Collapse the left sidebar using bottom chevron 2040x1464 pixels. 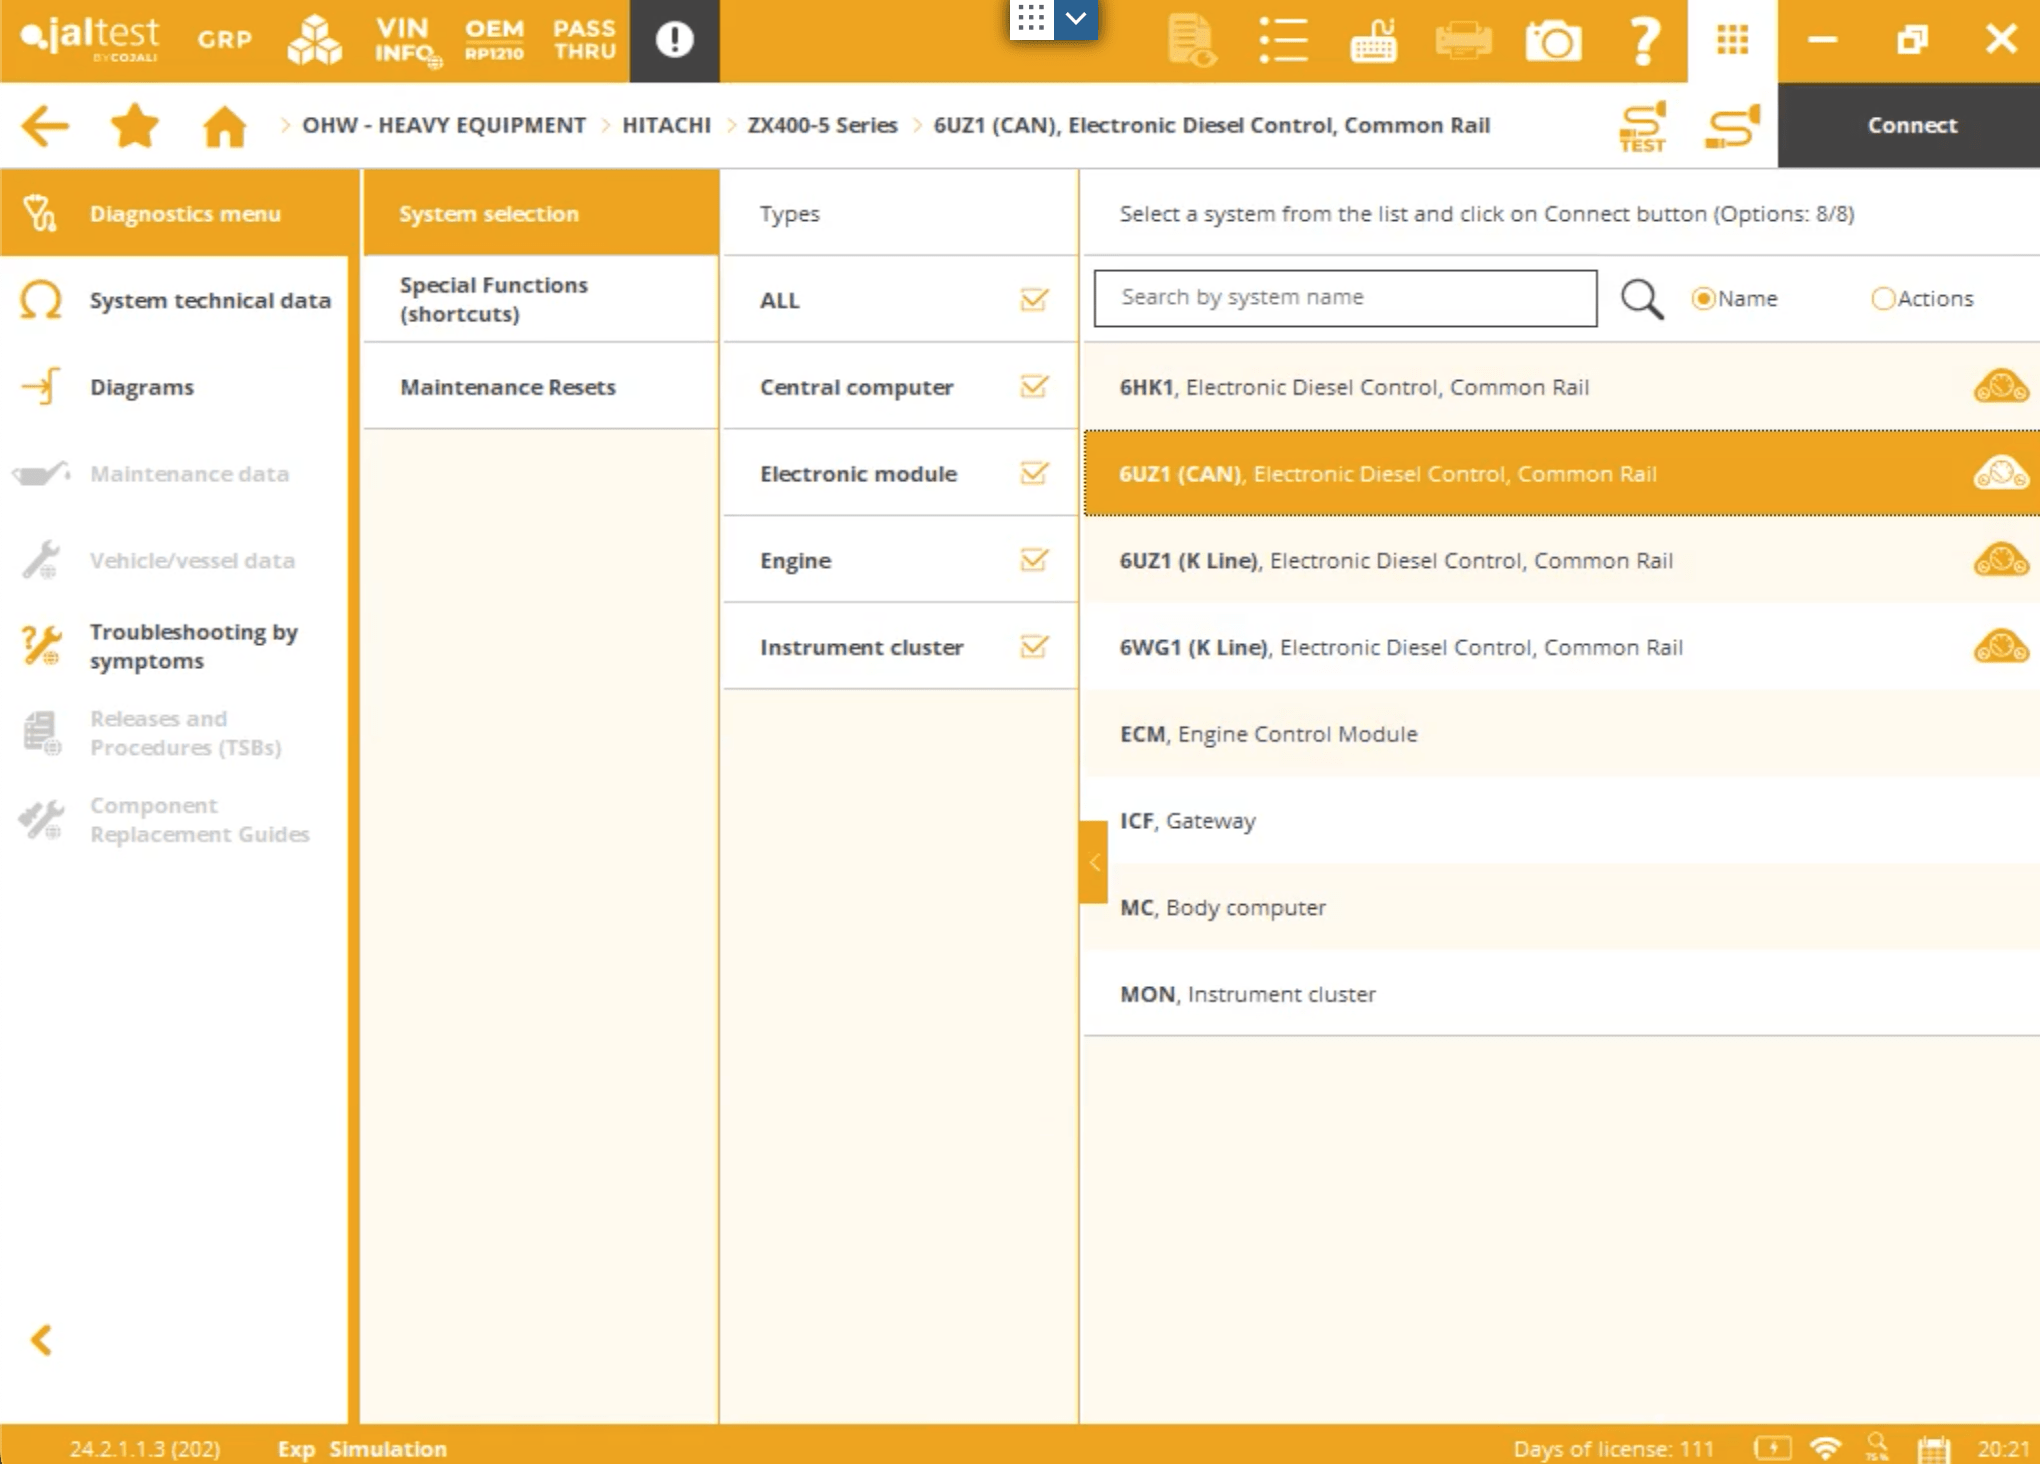(x=42, y=1340)
